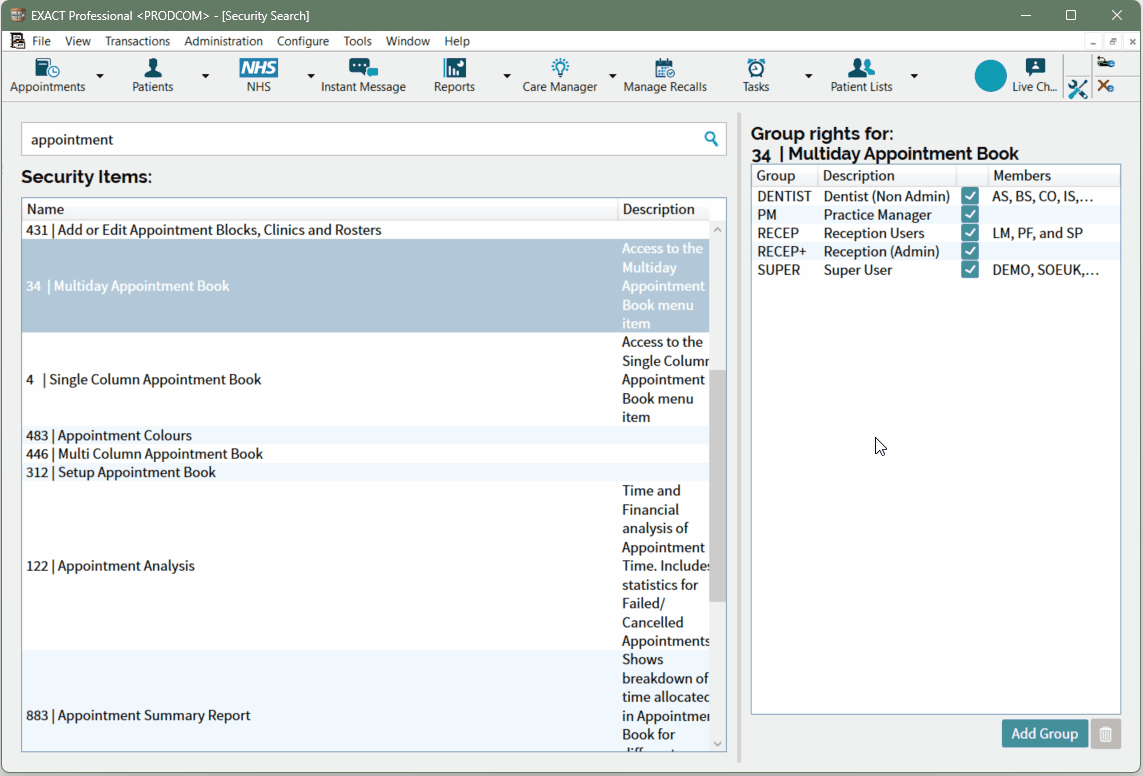The height and width of the screenshot is (776, 1143).
Task: Click the NHS toolbar icon
Action: (x=258, y=76)
